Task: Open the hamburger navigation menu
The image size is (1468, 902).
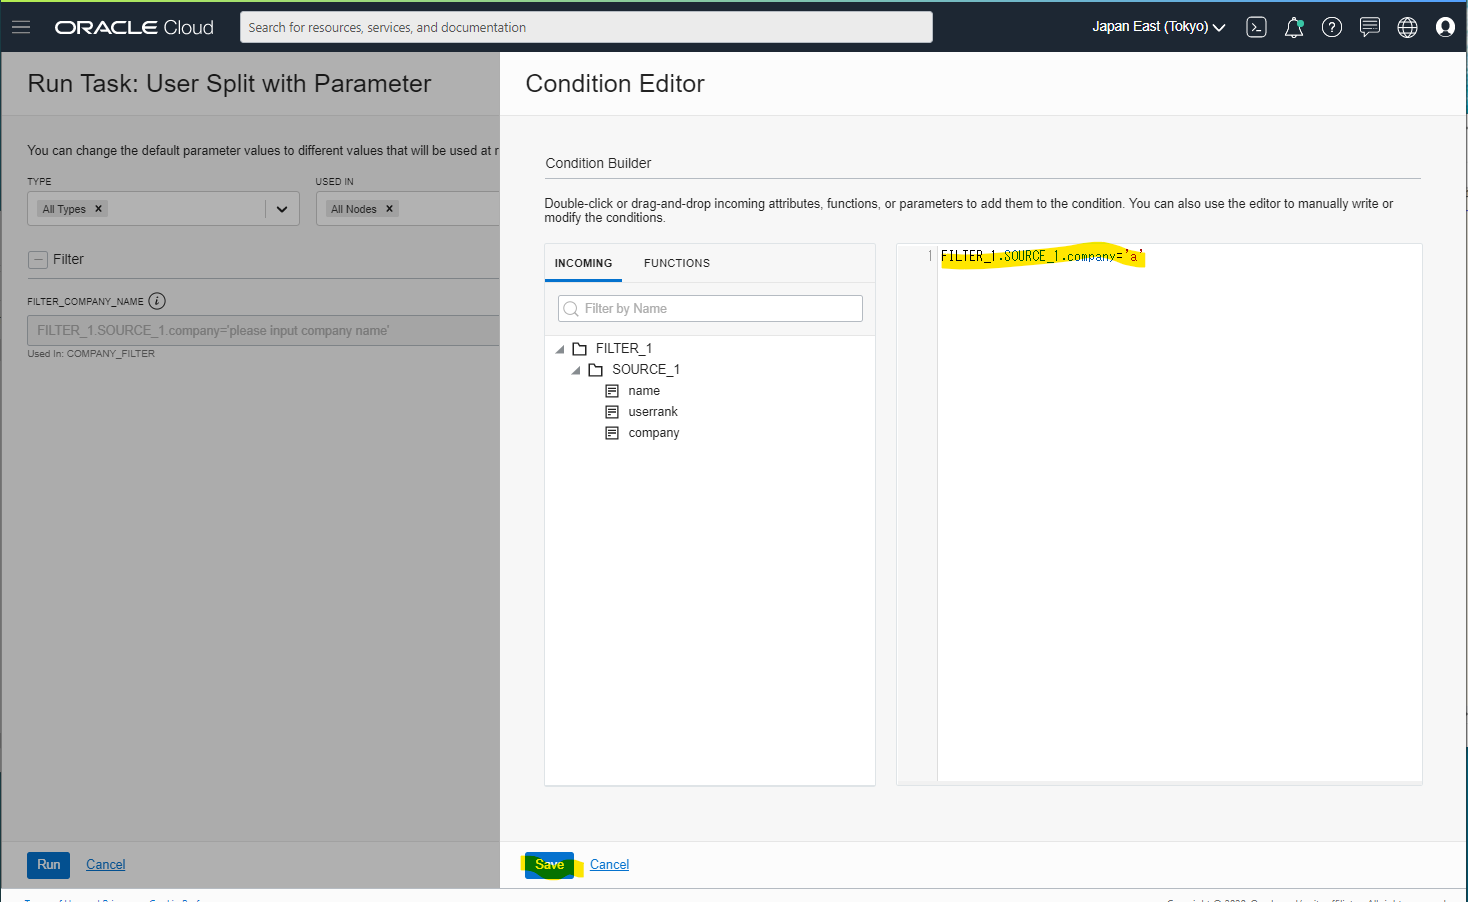Action: pos(21,27)
